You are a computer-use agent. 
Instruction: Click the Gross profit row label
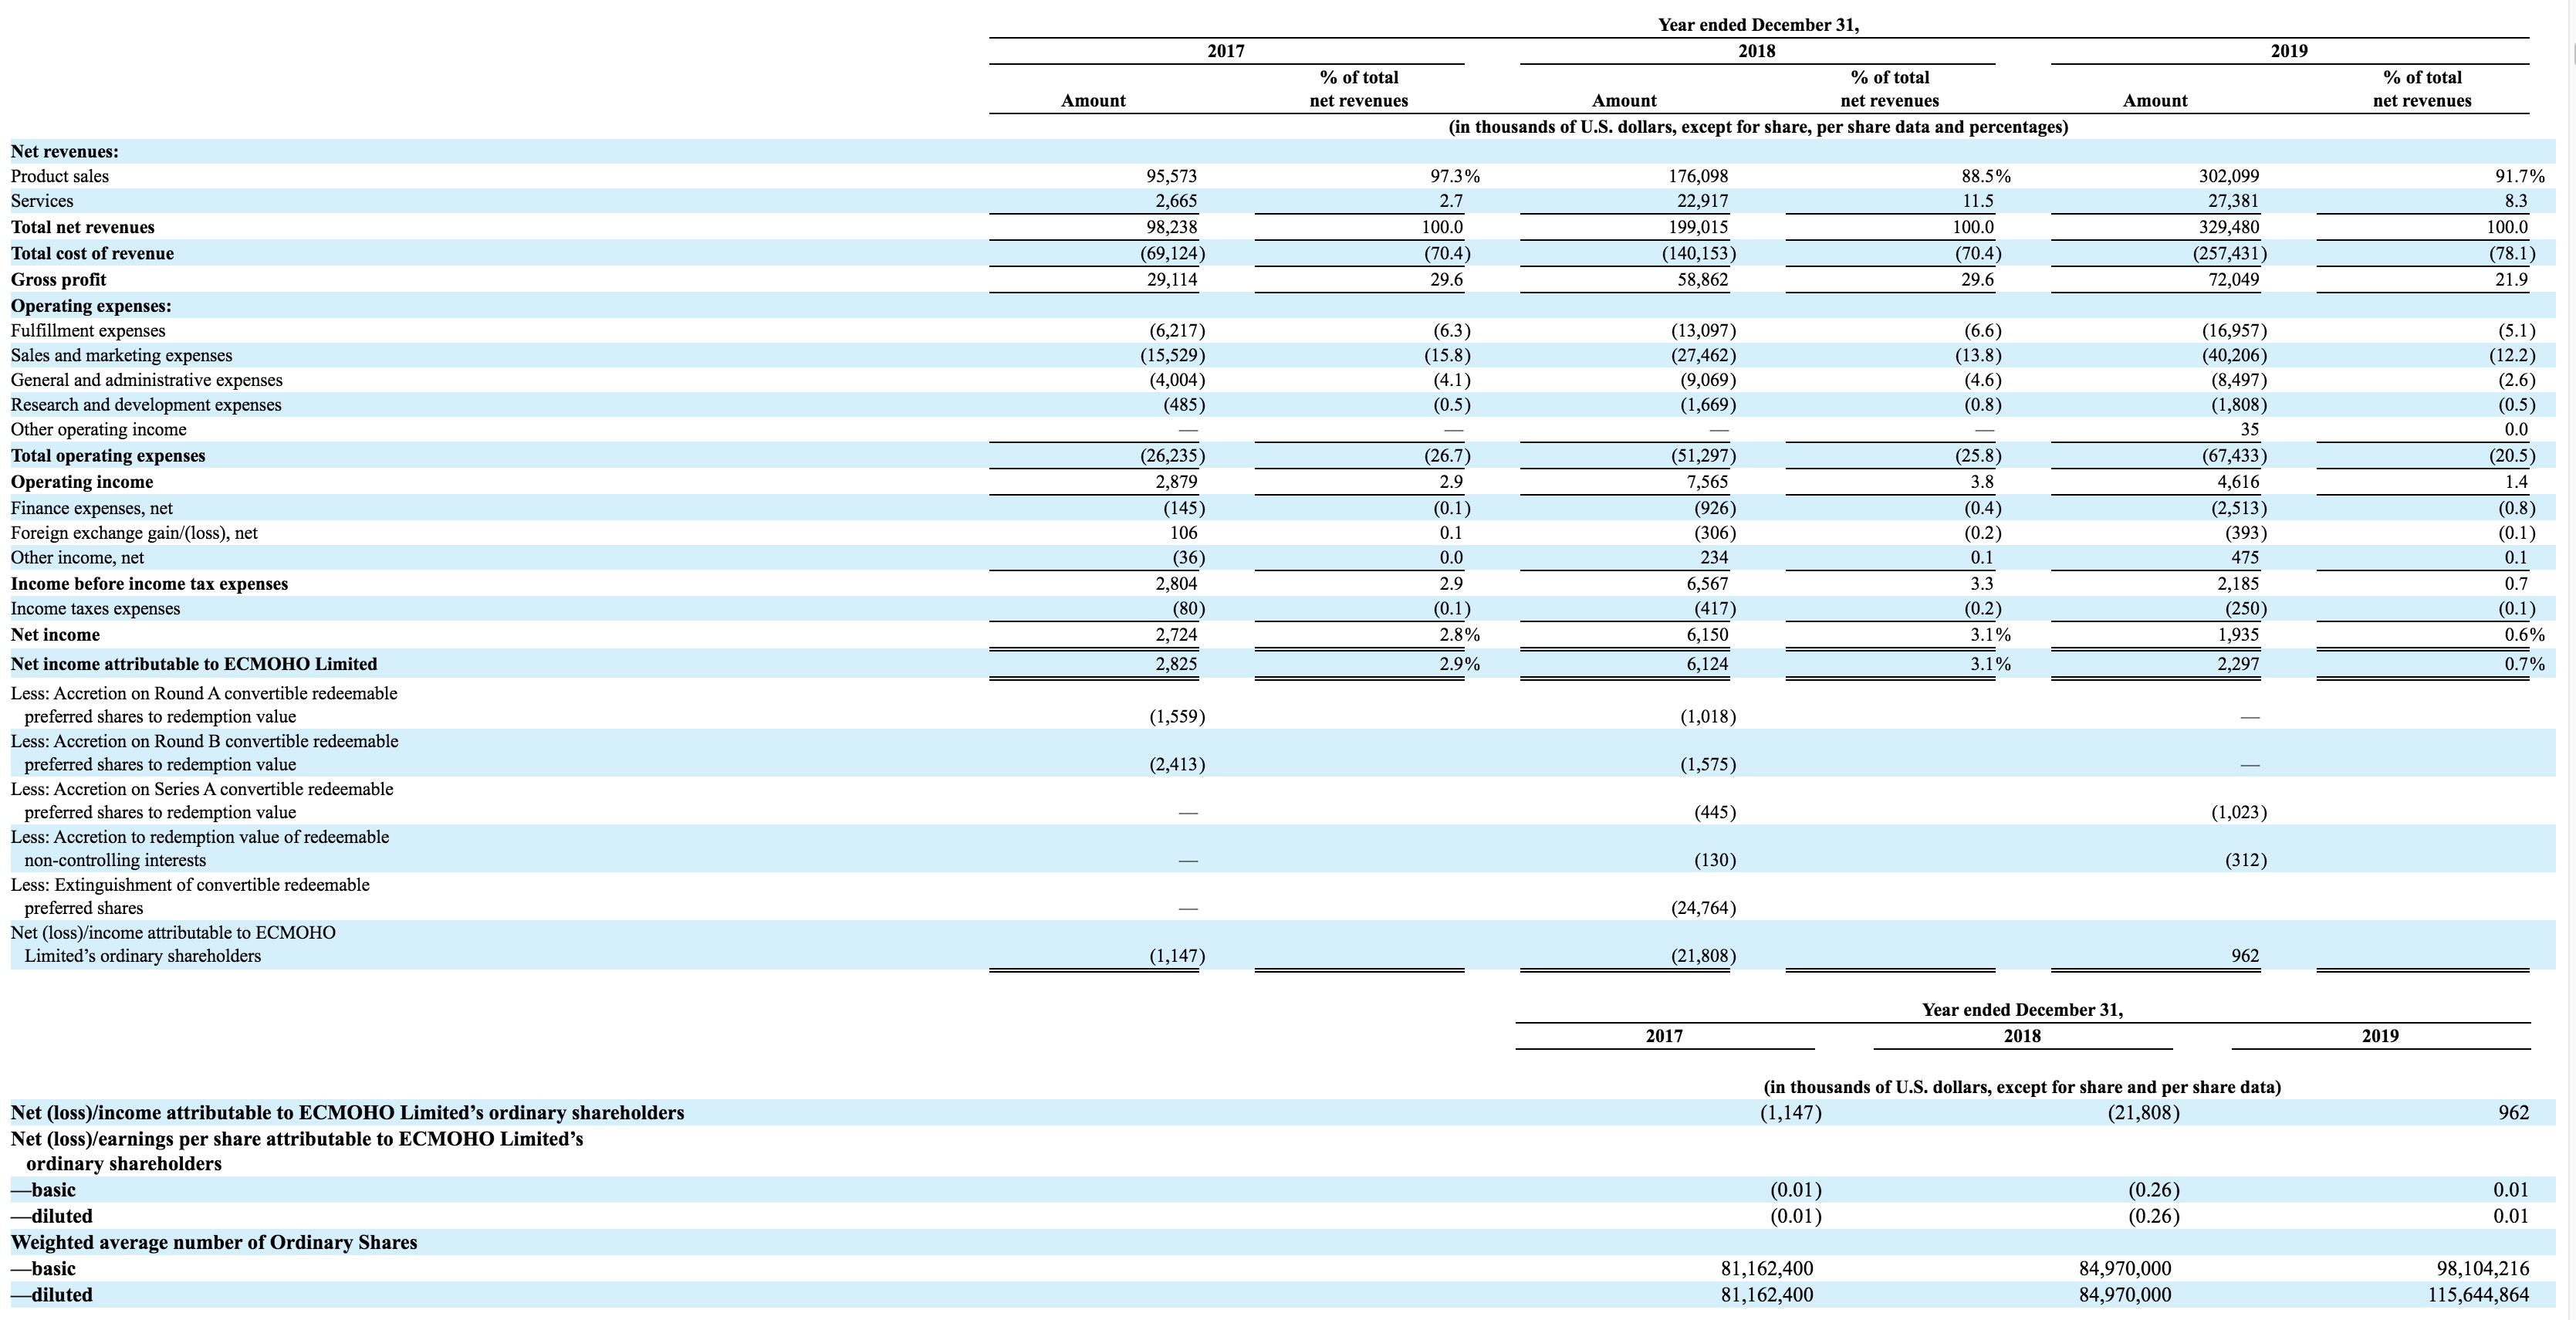pos(58,280)
